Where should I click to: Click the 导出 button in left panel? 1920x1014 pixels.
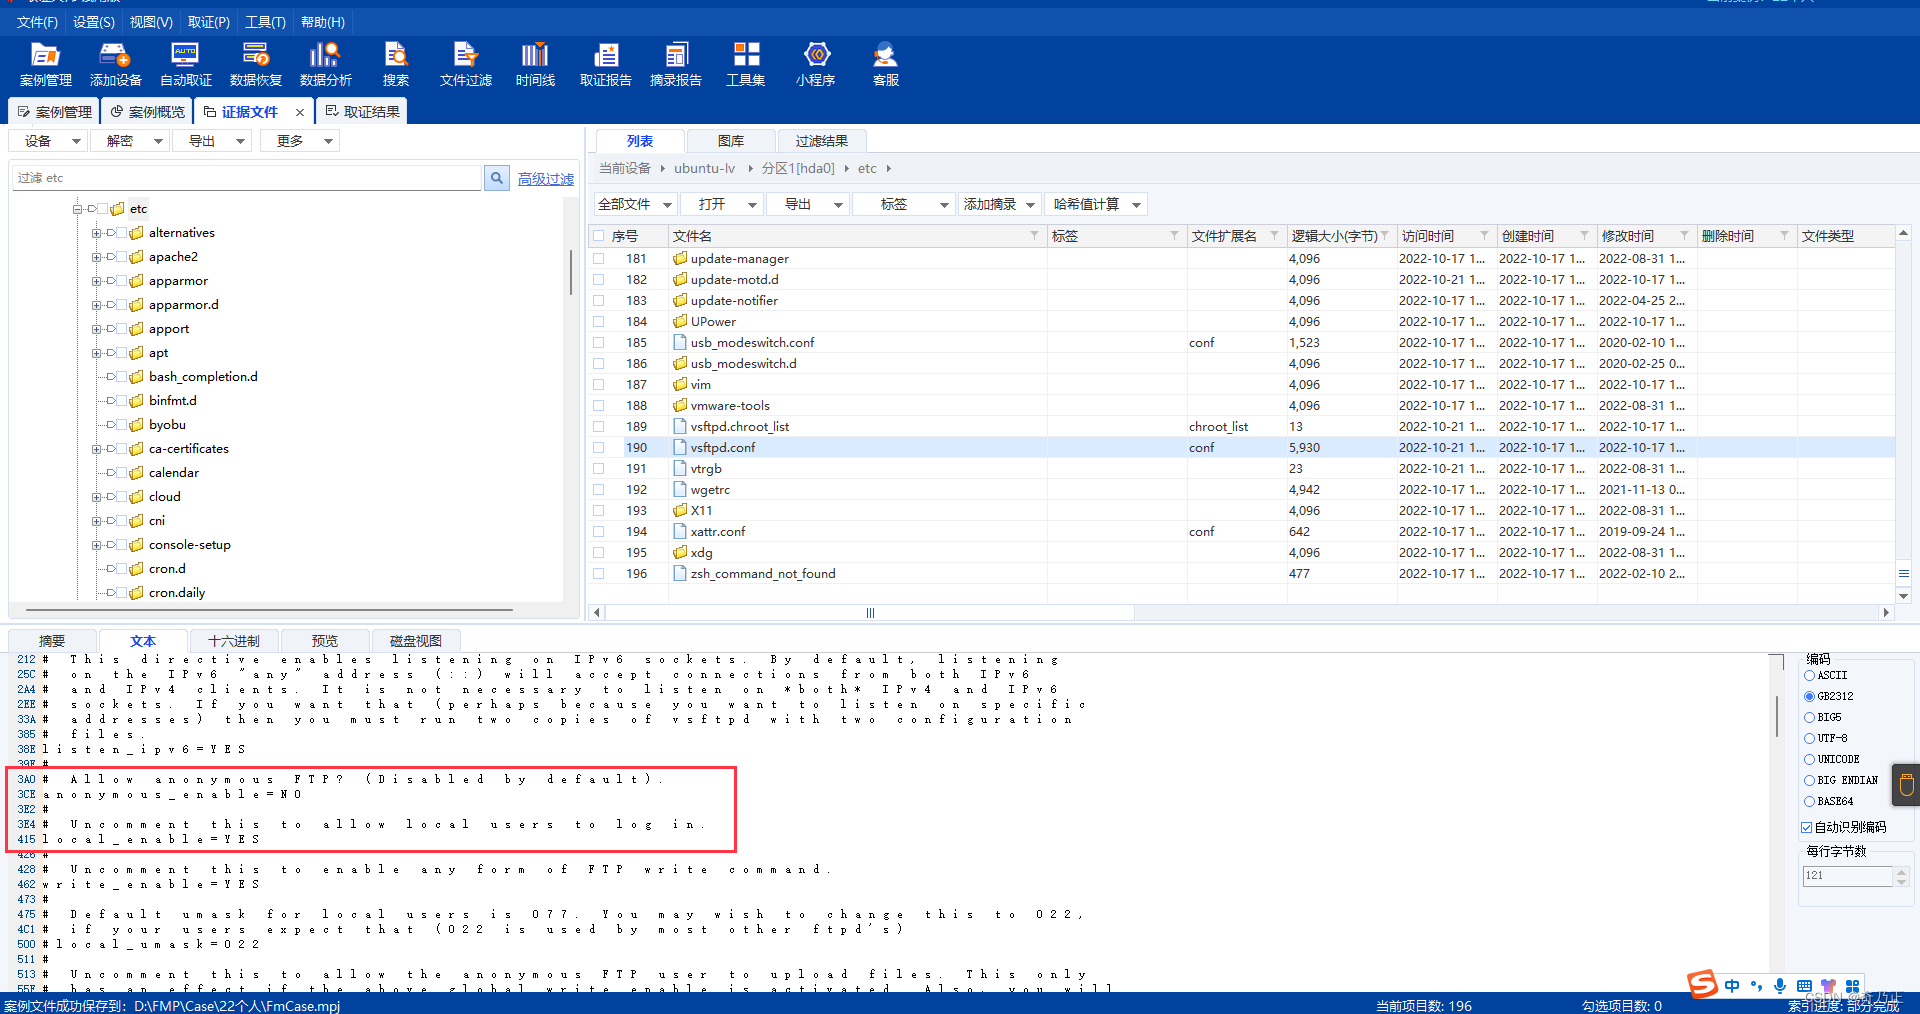(214, 141)
